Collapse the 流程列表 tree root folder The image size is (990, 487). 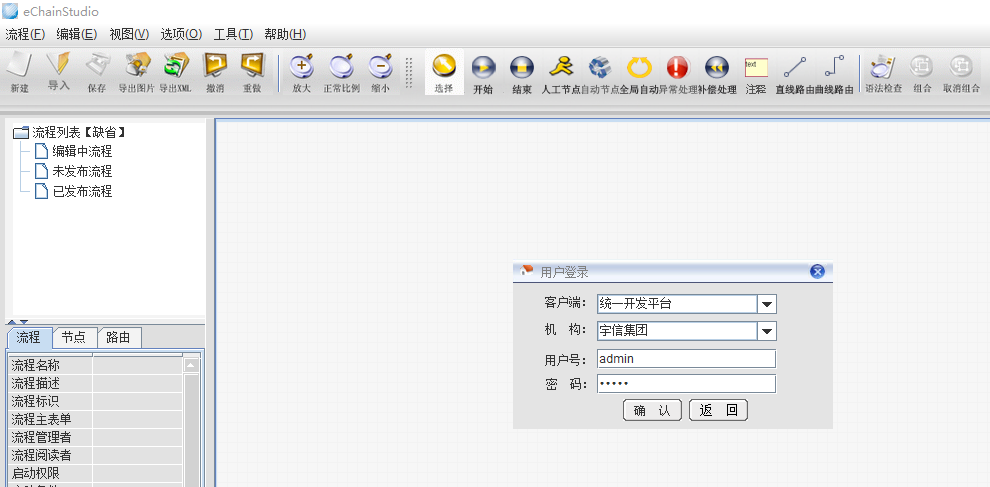[20, 132]
